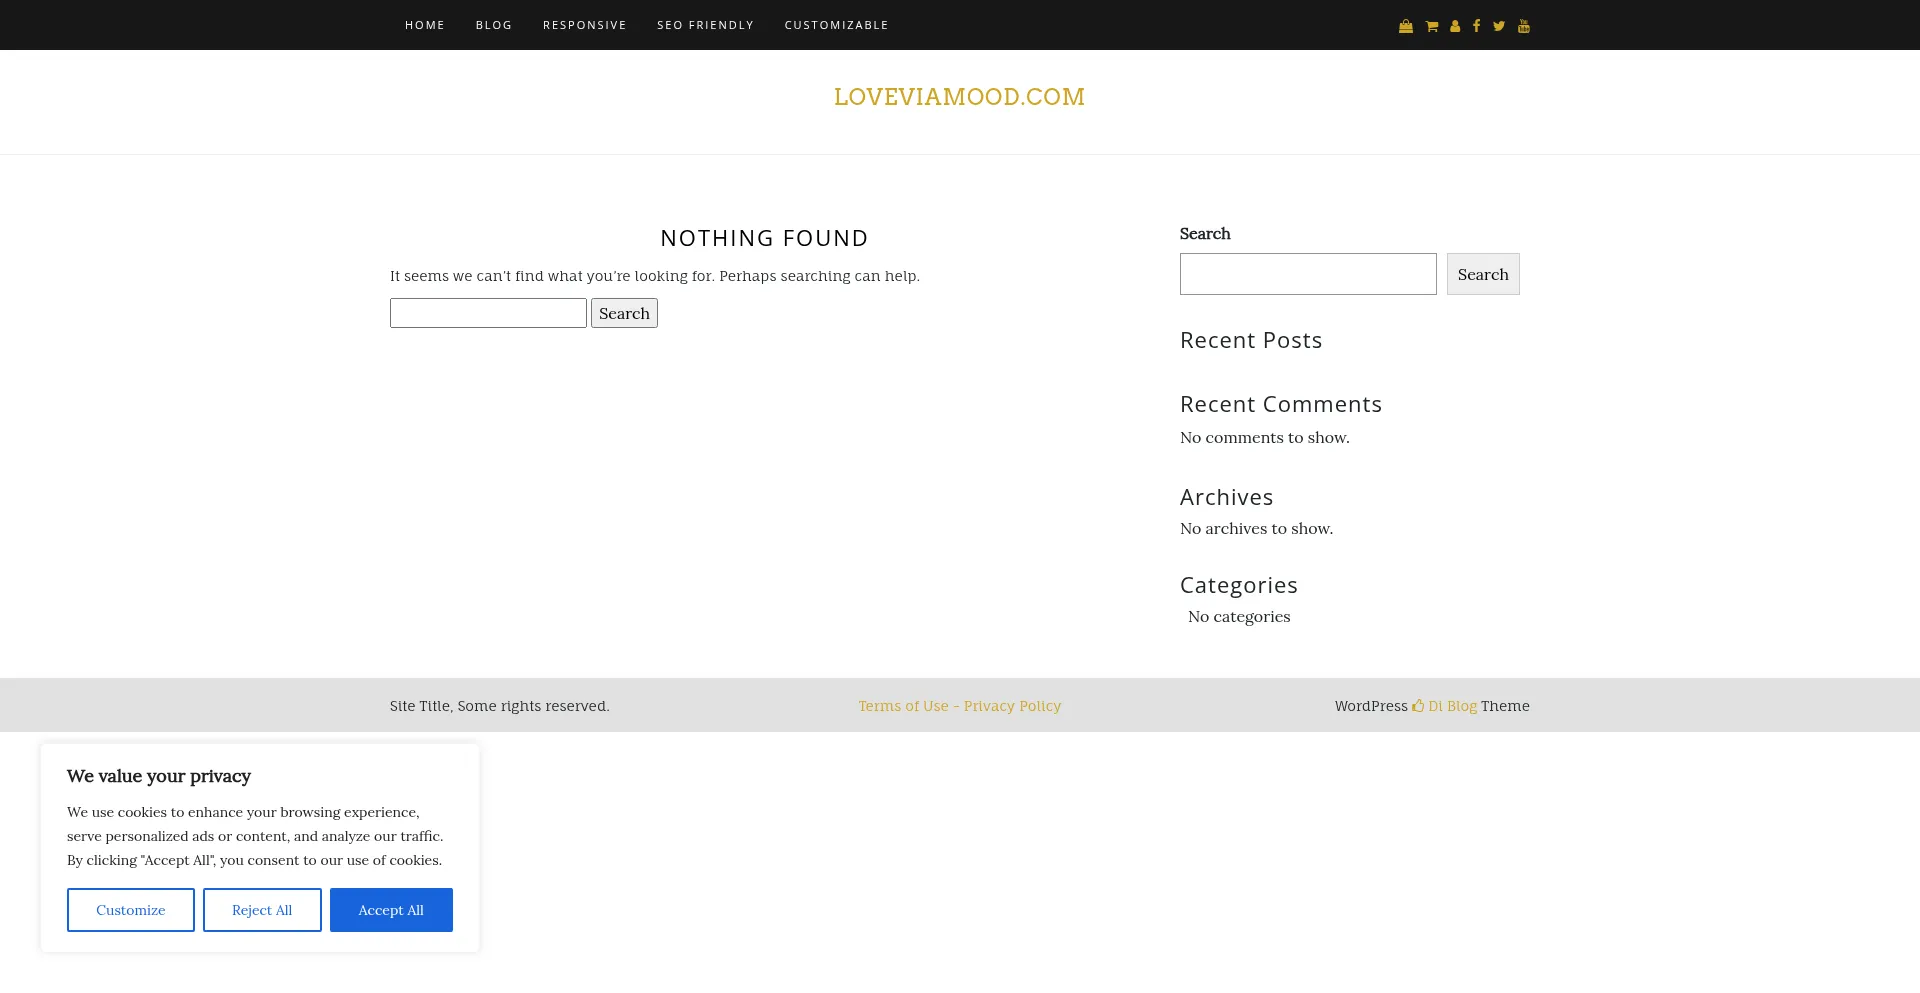
Task: Open the Di Blog theme link
Action: tap(1451, 706)
